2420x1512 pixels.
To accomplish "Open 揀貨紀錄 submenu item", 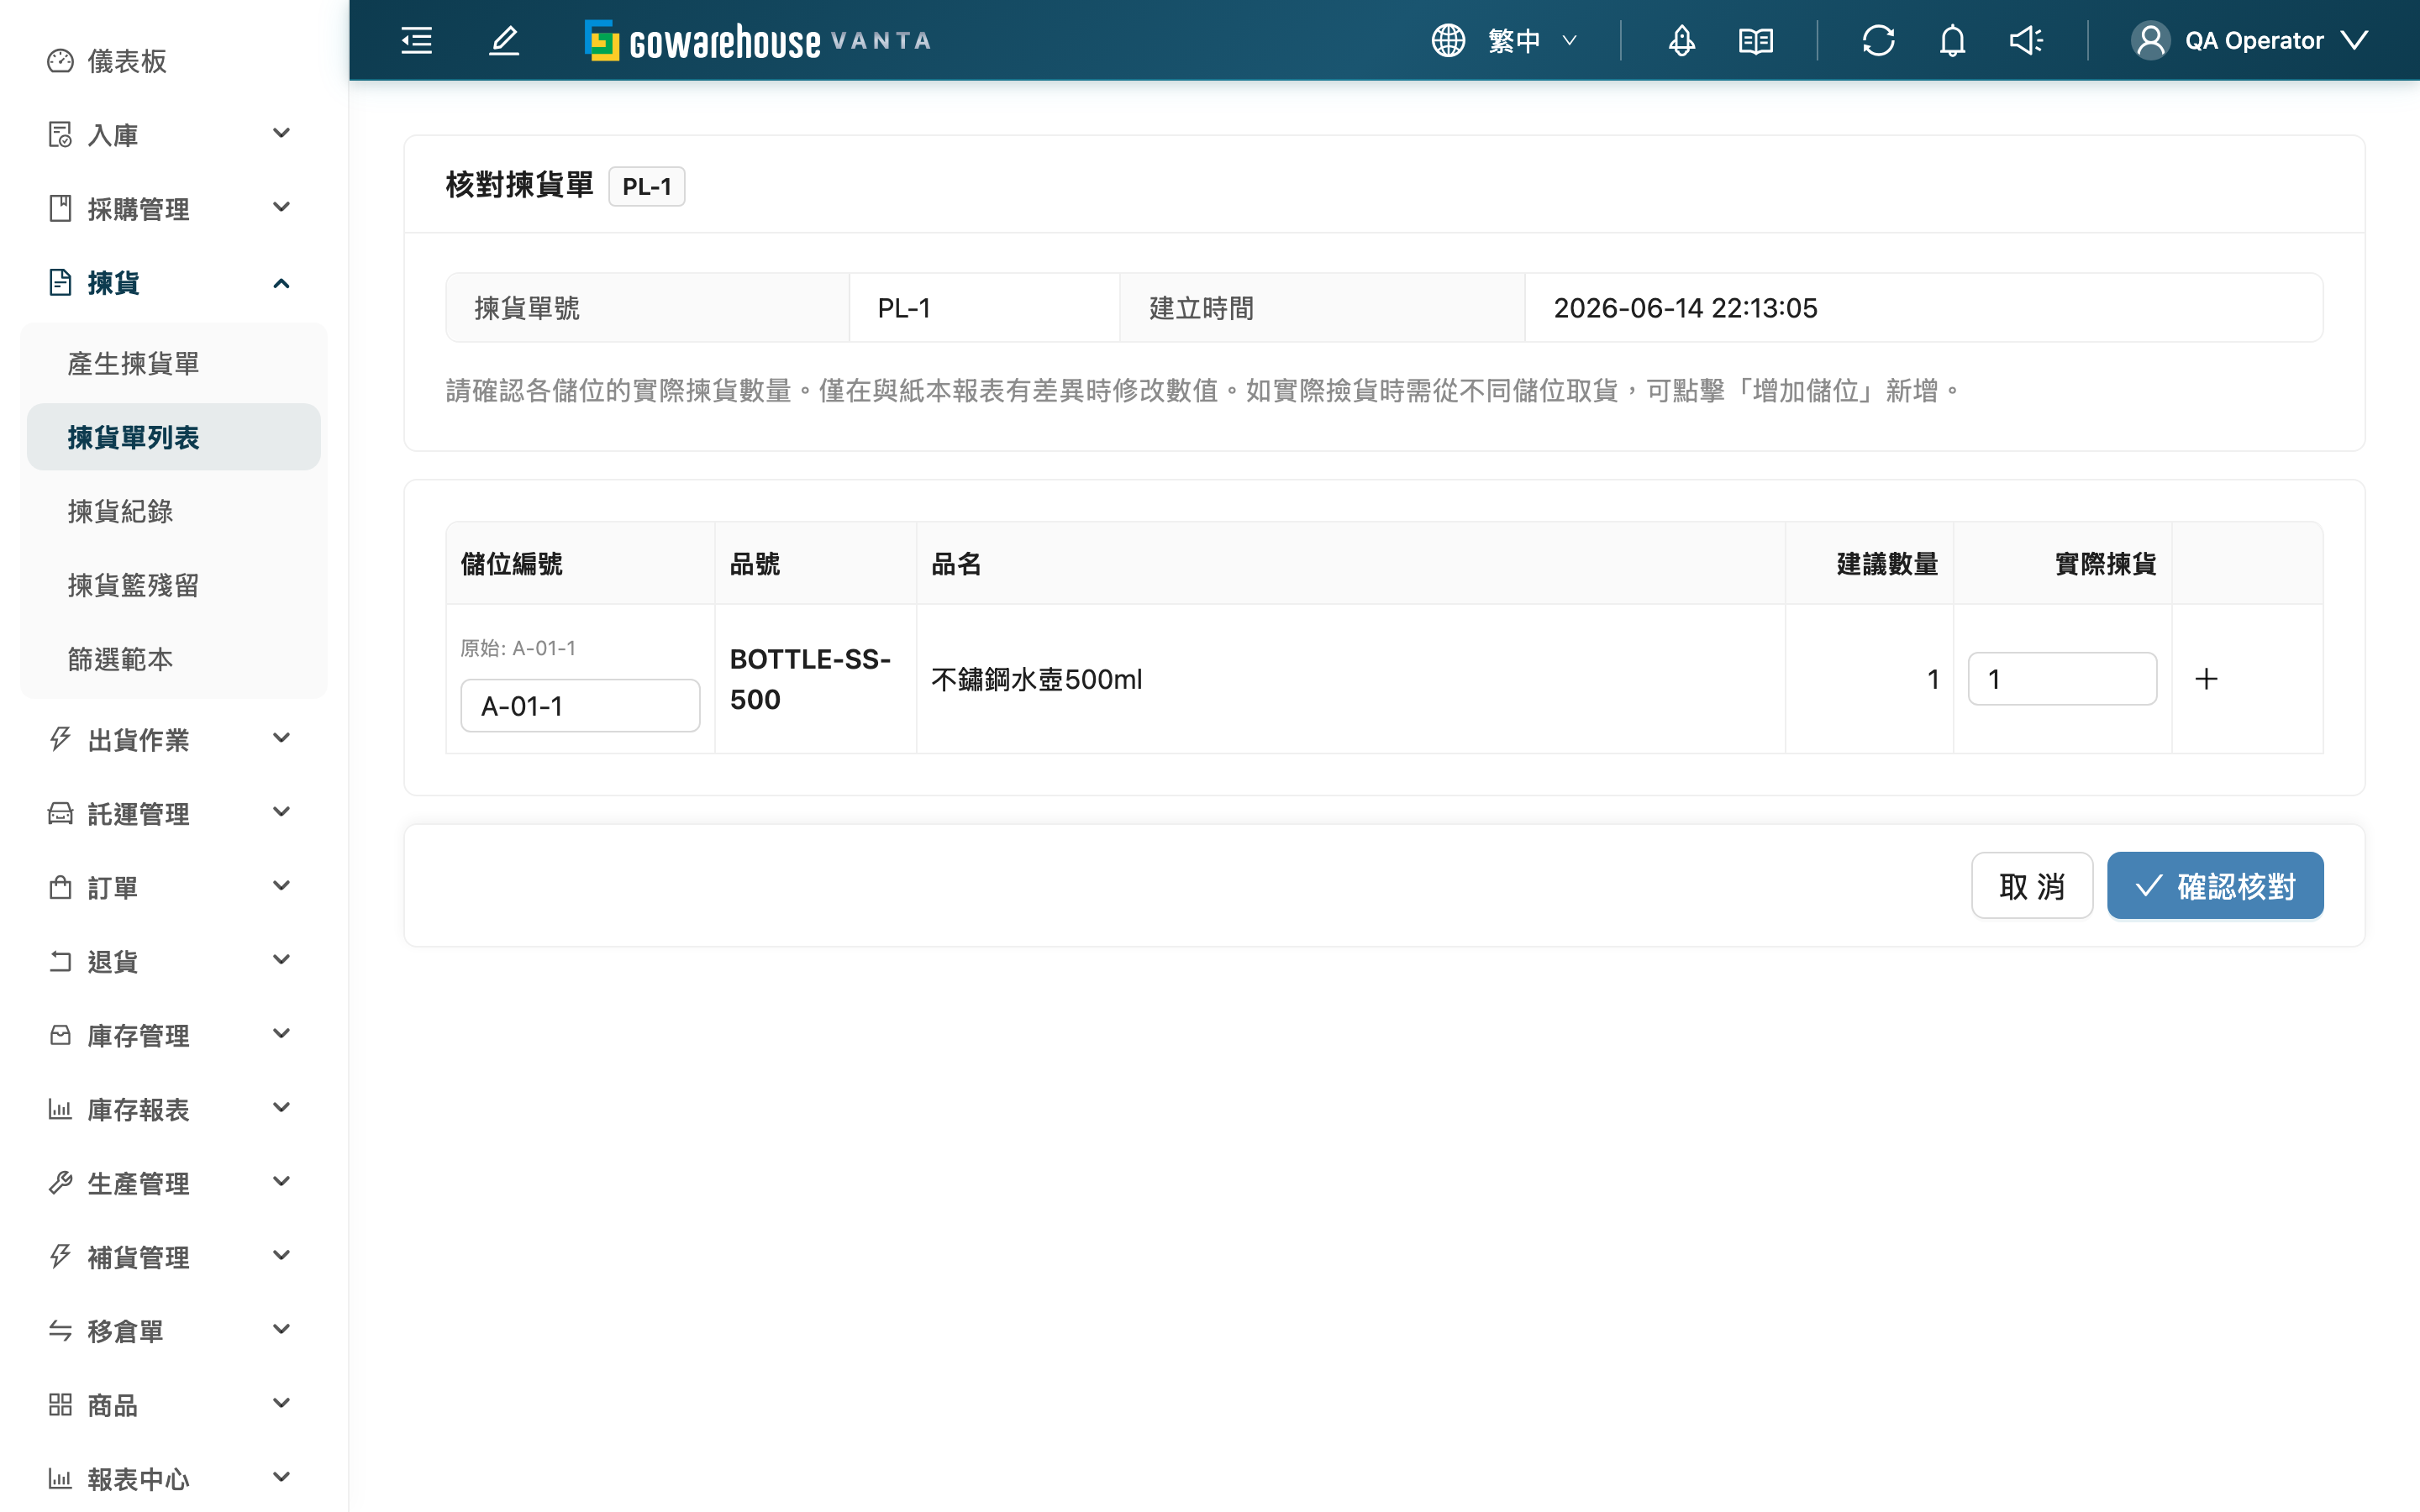I will pyautogui.click(x=174, y=512).
